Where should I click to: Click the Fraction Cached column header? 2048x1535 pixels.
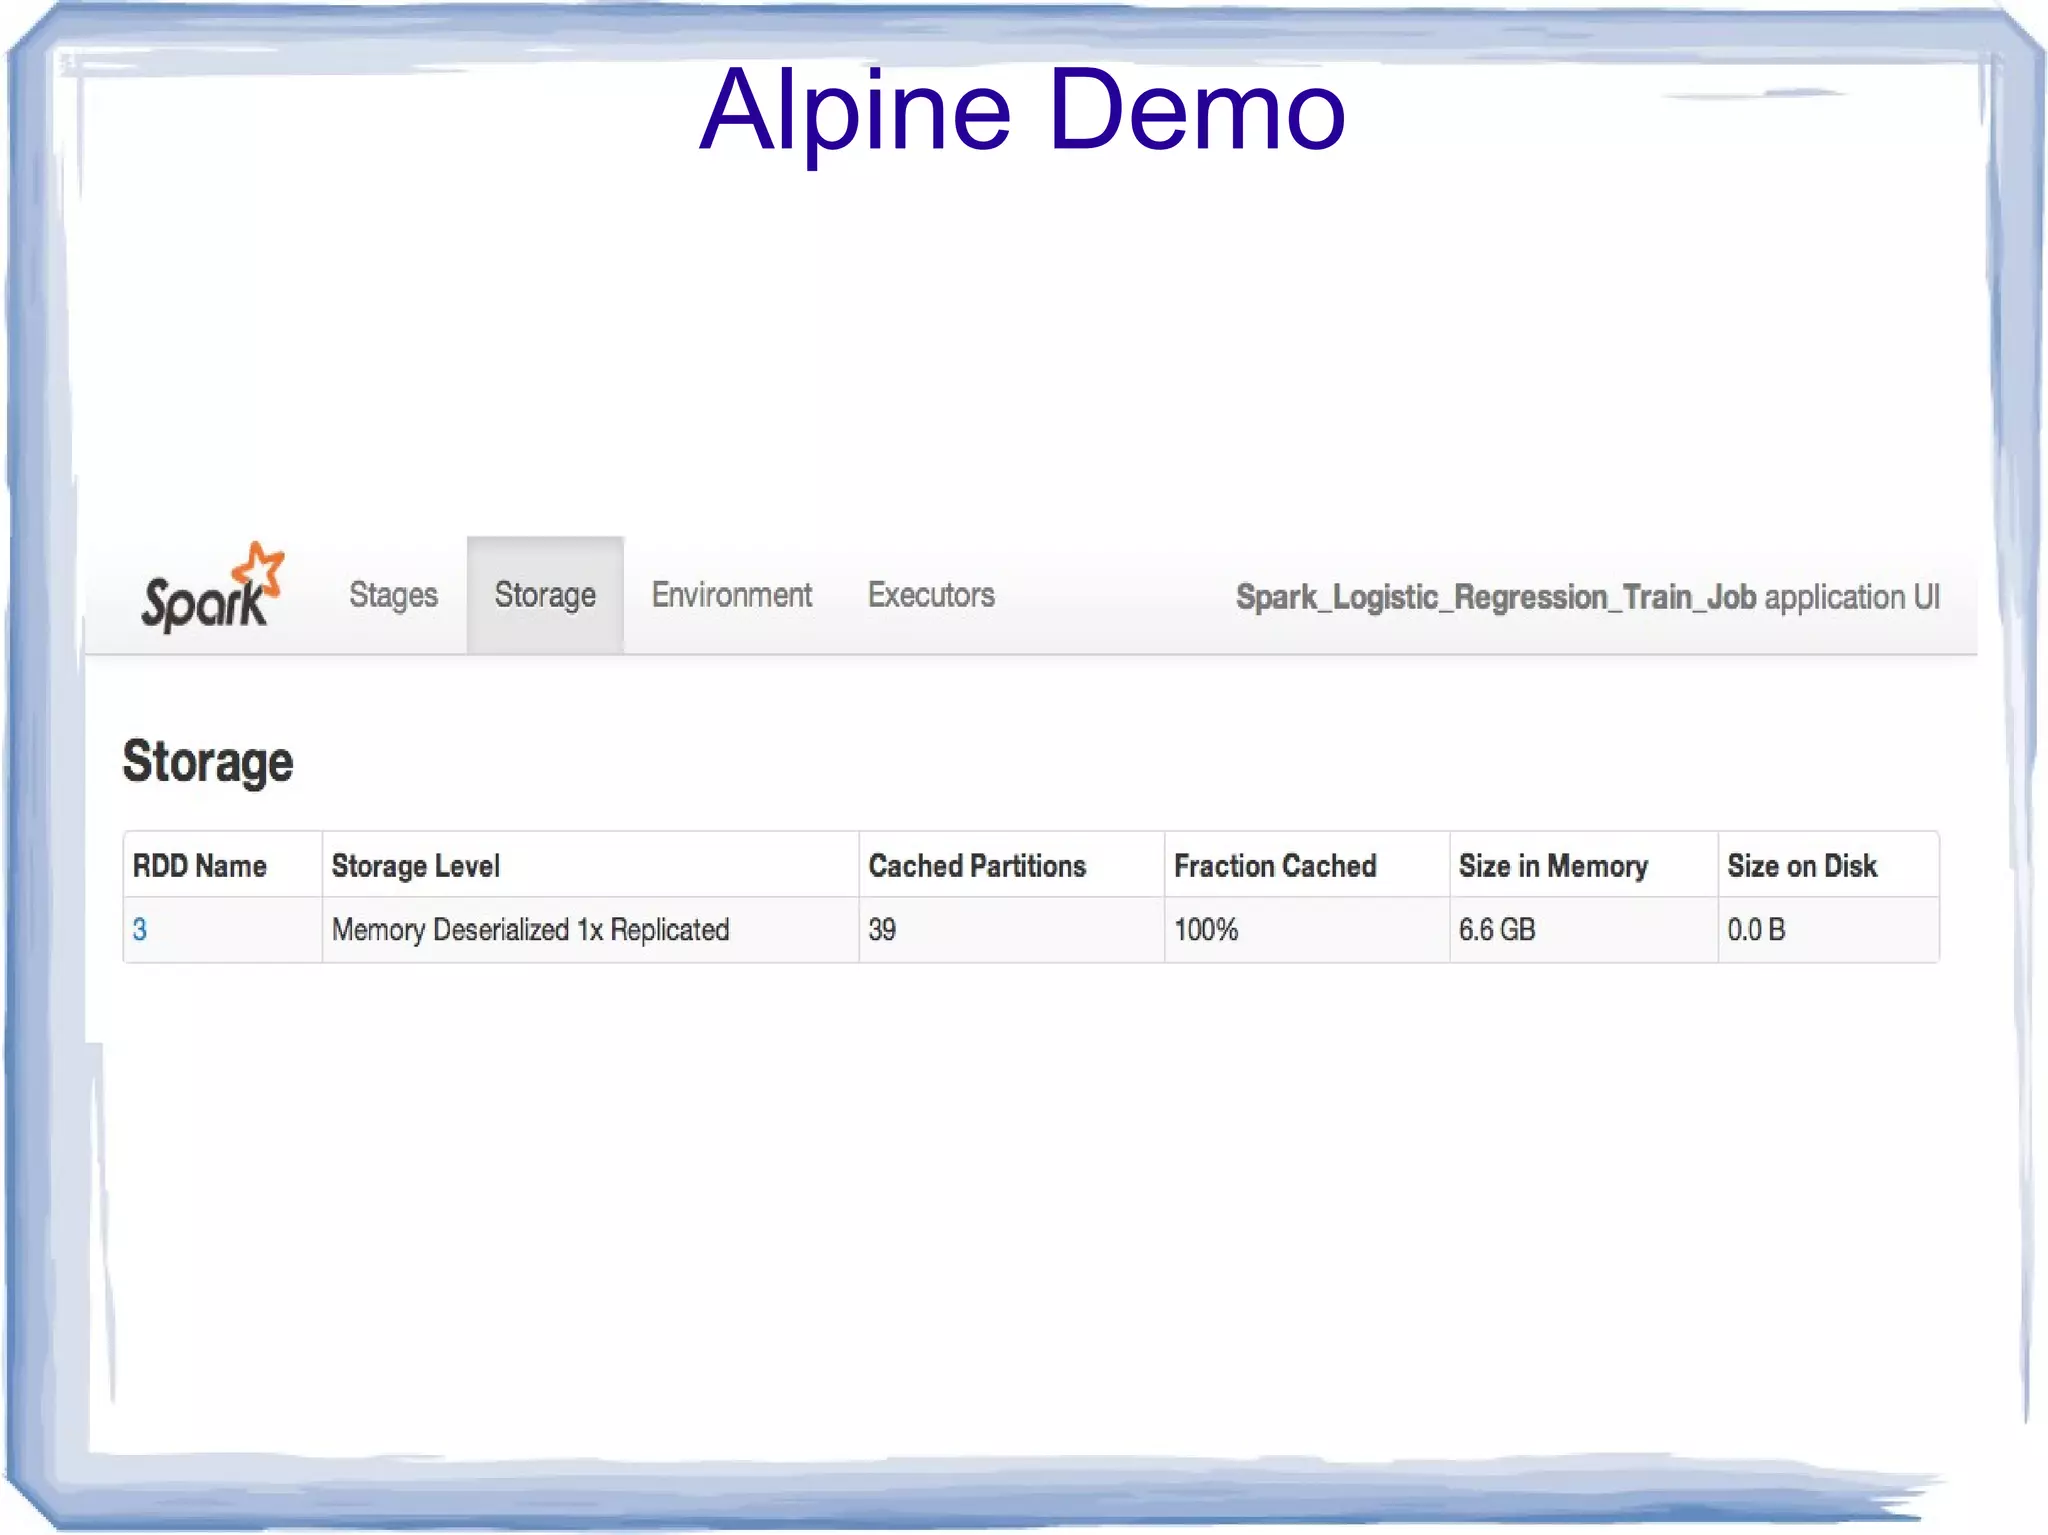pos(1275,866)
